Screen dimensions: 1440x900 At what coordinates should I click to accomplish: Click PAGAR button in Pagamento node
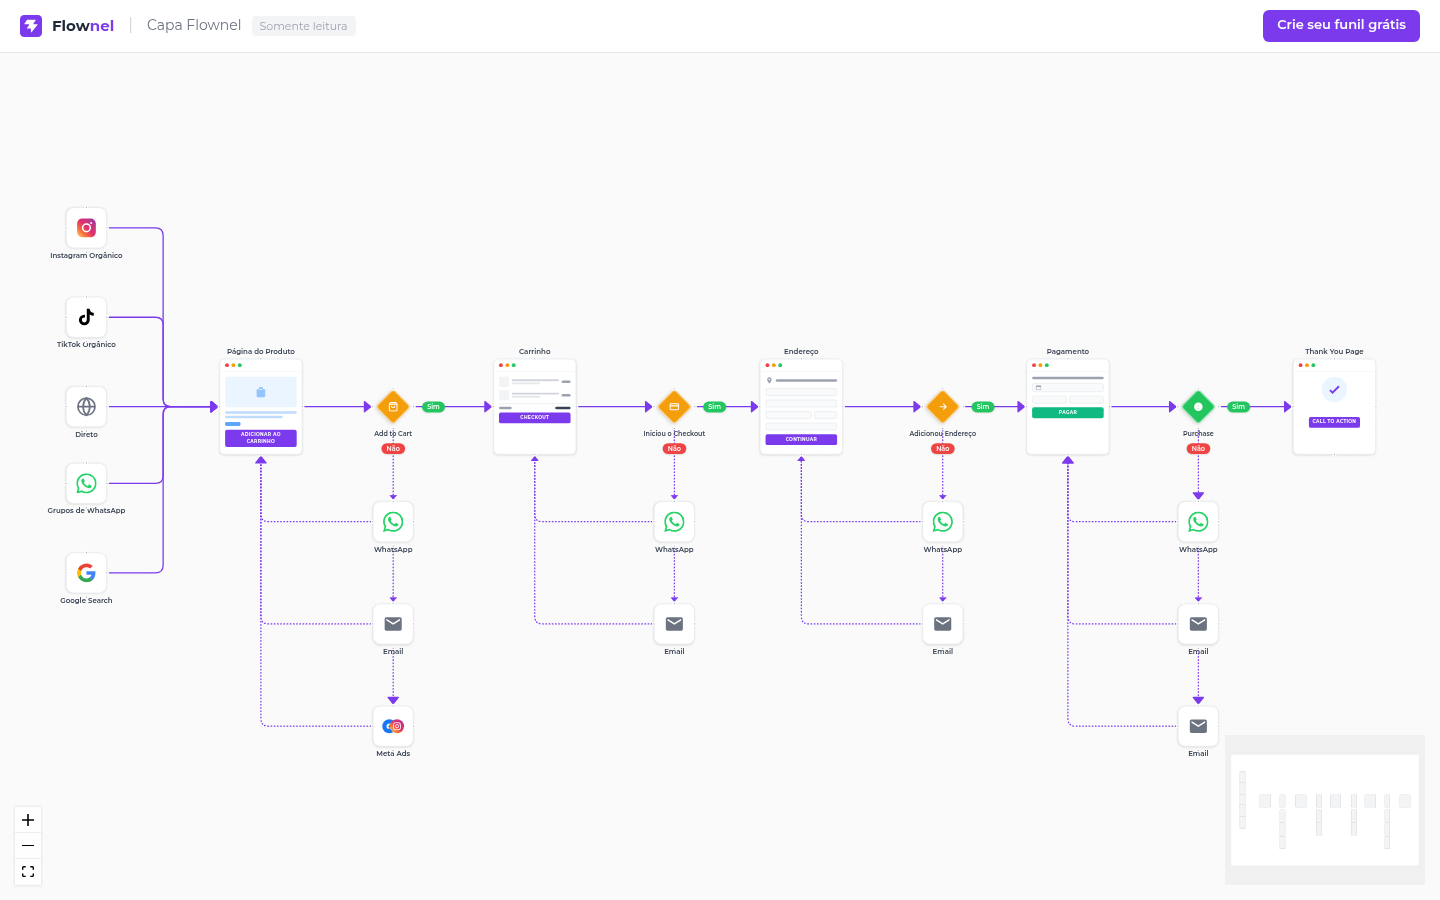(x=1068, y=413)
